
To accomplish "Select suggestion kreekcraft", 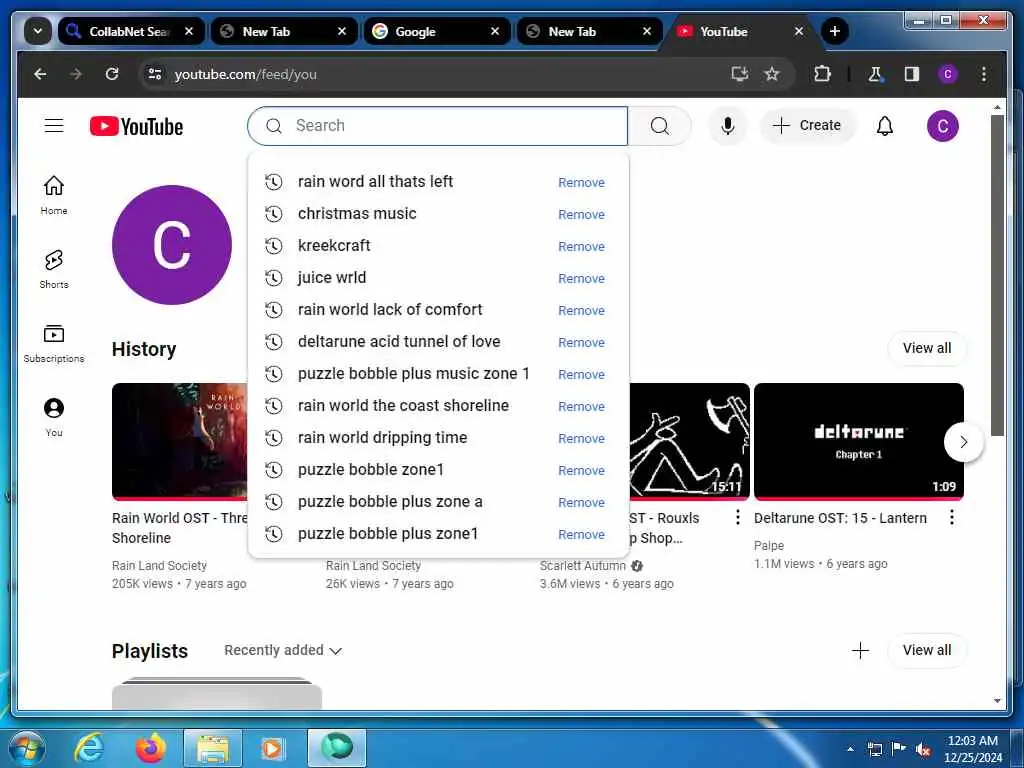I will 334,246.
